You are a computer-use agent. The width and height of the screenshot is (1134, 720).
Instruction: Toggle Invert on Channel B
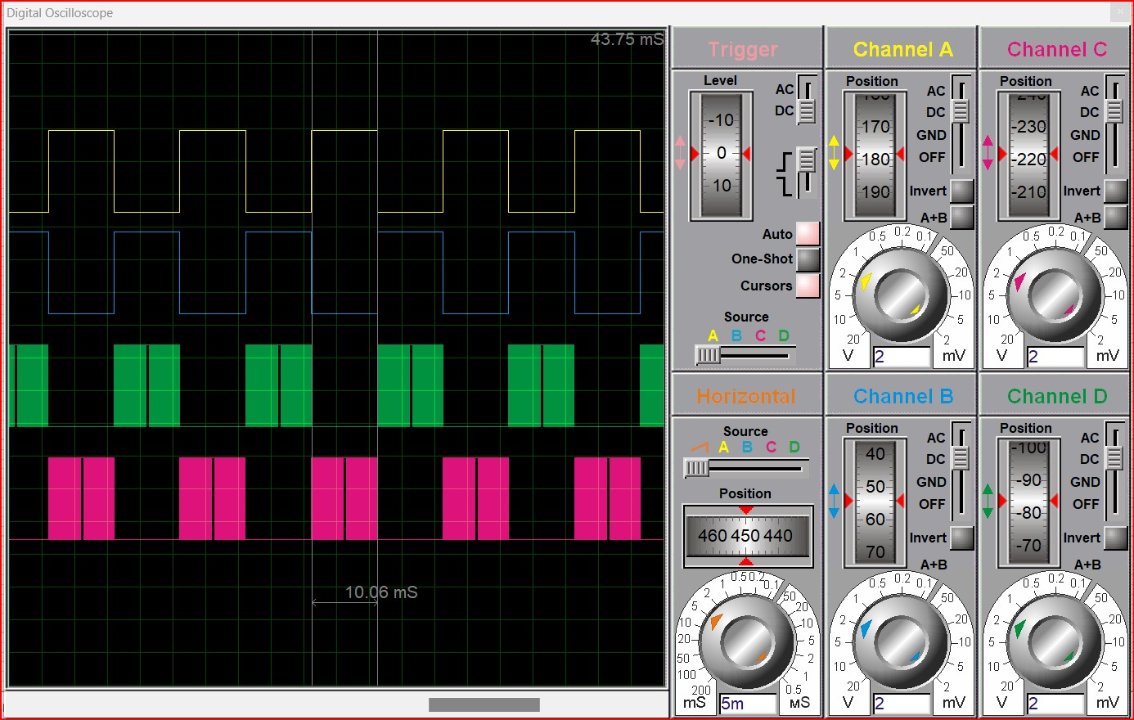pos(962,538)
